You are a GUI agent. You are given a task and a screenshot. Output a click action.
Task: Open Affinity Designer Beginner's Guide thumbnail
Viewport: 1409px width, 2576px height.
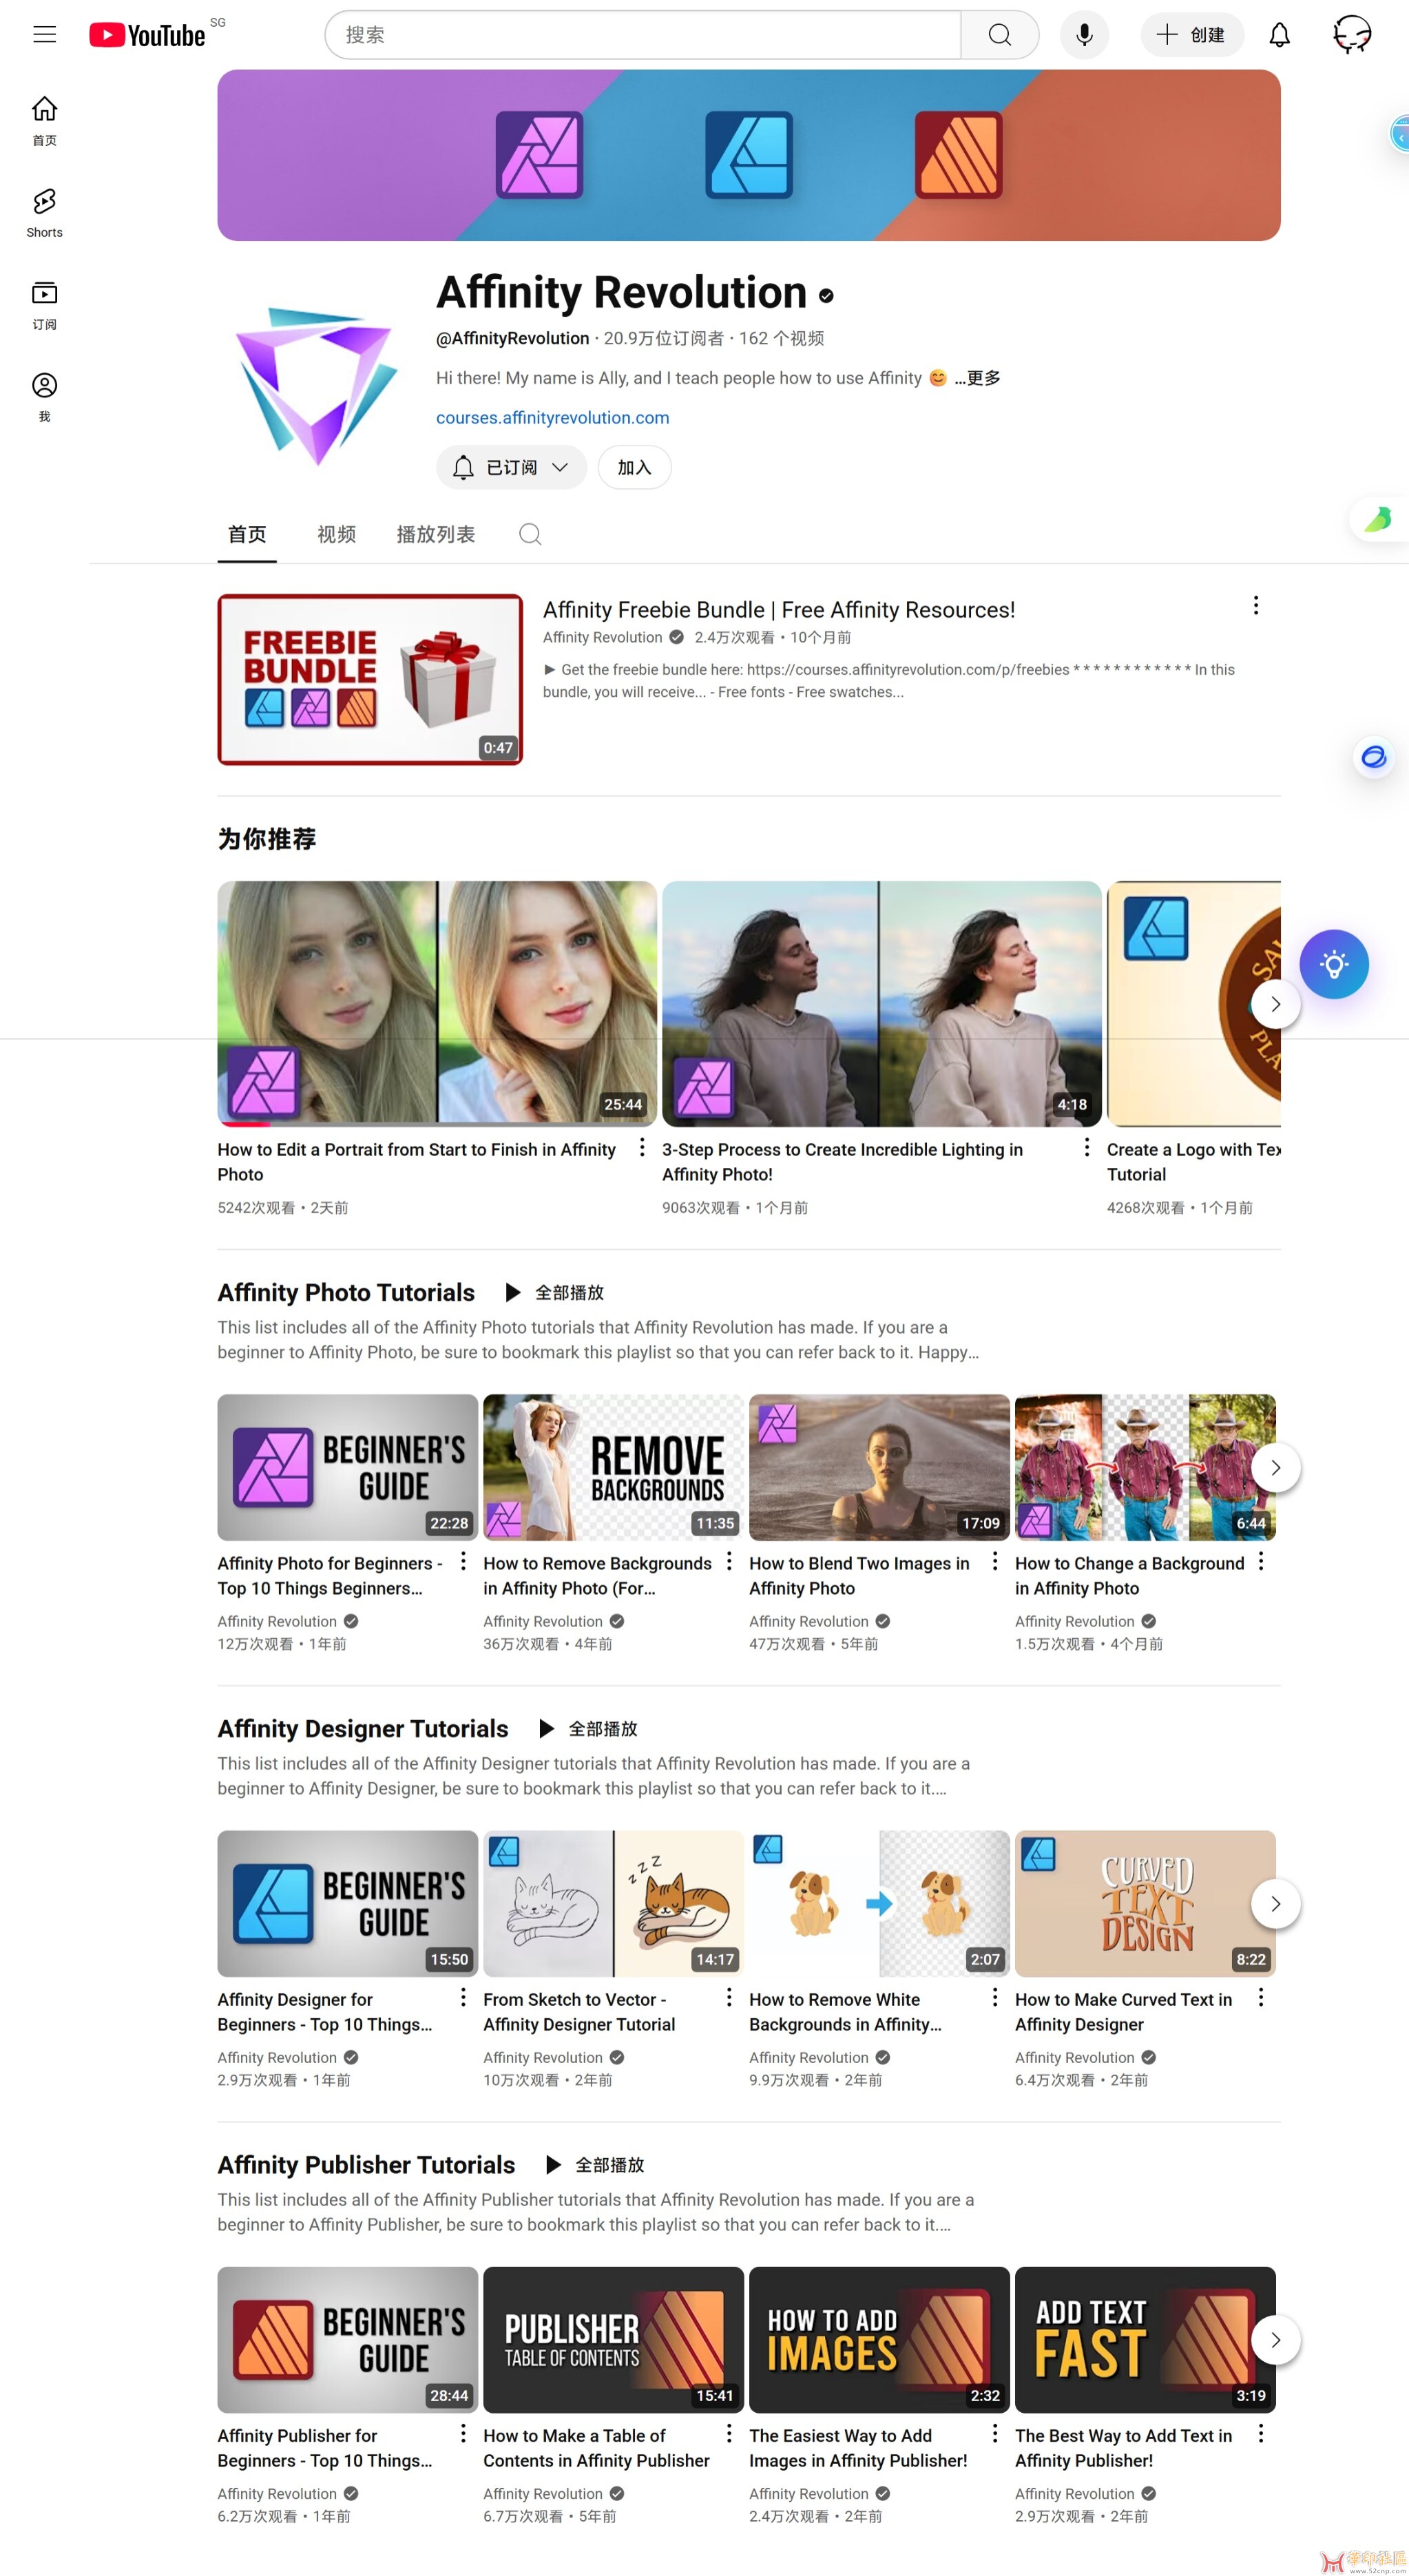click(347, 1903)
